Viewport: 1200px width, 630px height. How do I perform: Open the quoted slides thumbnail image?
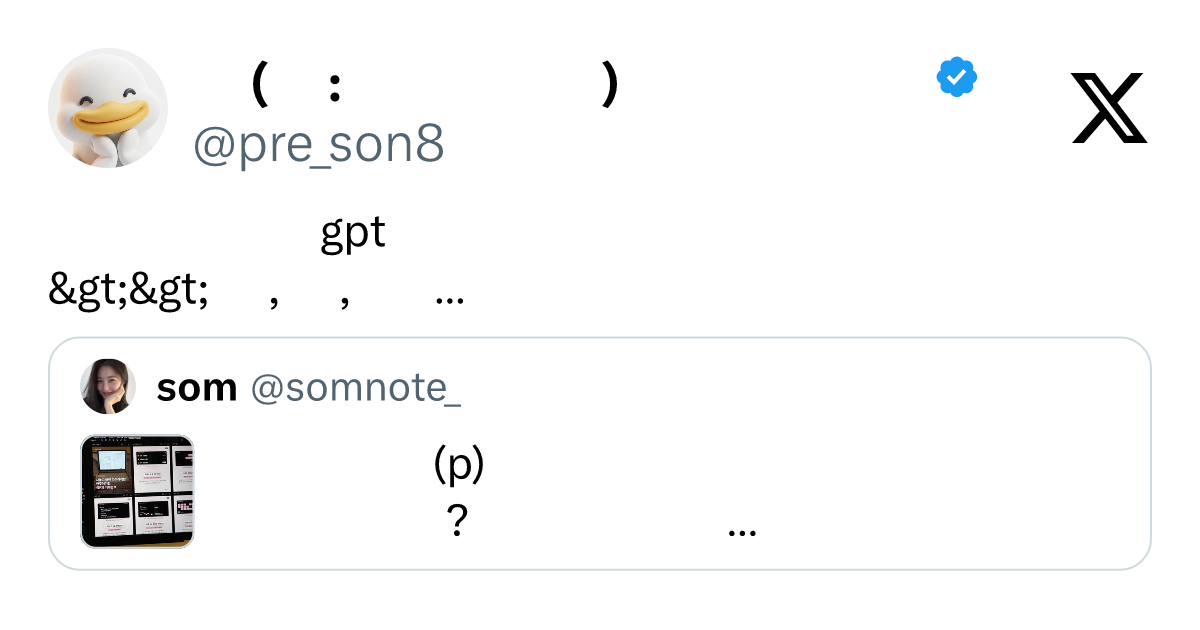(137, 491)
